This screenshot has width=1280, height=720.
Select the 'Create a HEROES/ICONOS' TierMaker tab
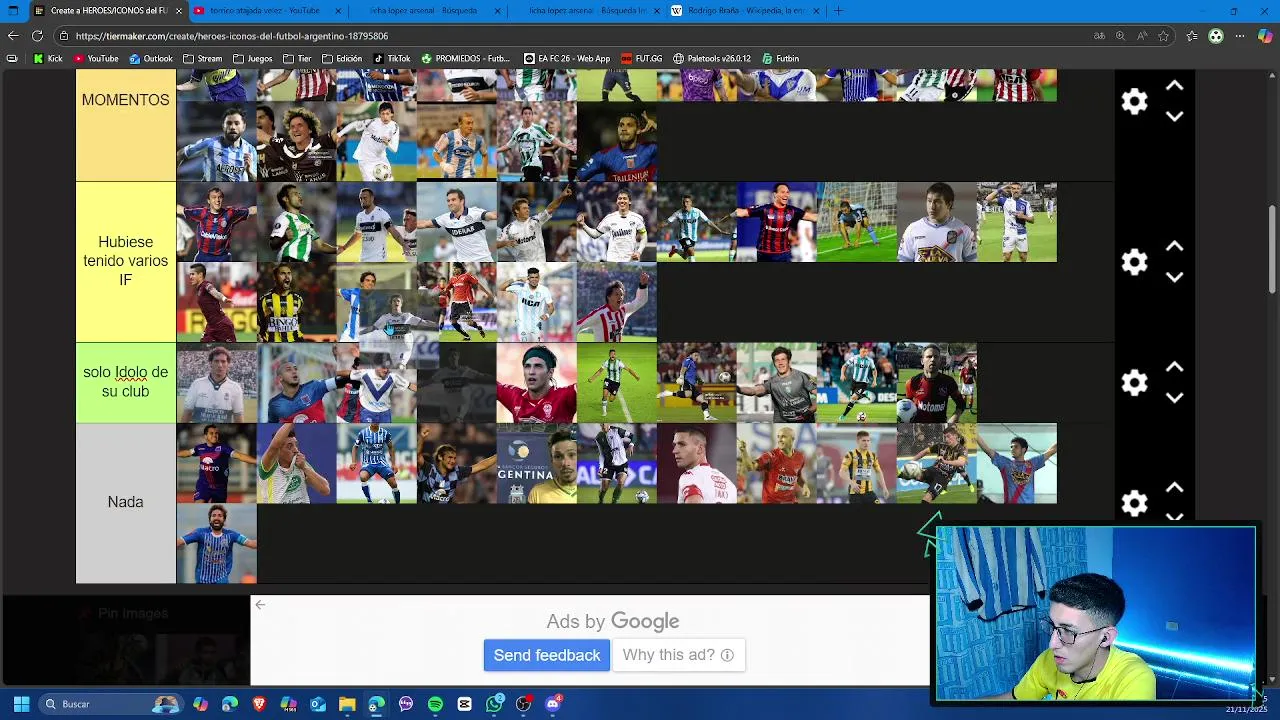pyautogui.click(x=108, y=11)
